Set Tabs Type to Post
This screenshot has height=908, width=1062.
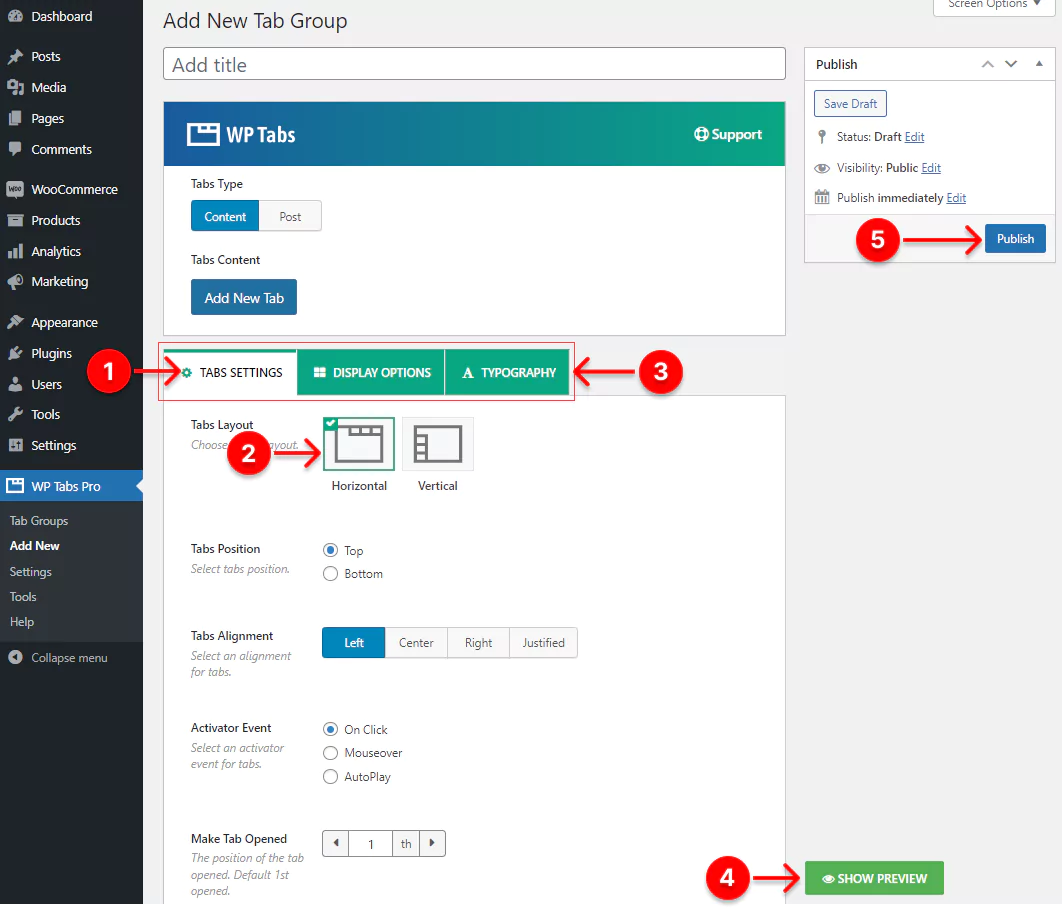tap(290, 217)
